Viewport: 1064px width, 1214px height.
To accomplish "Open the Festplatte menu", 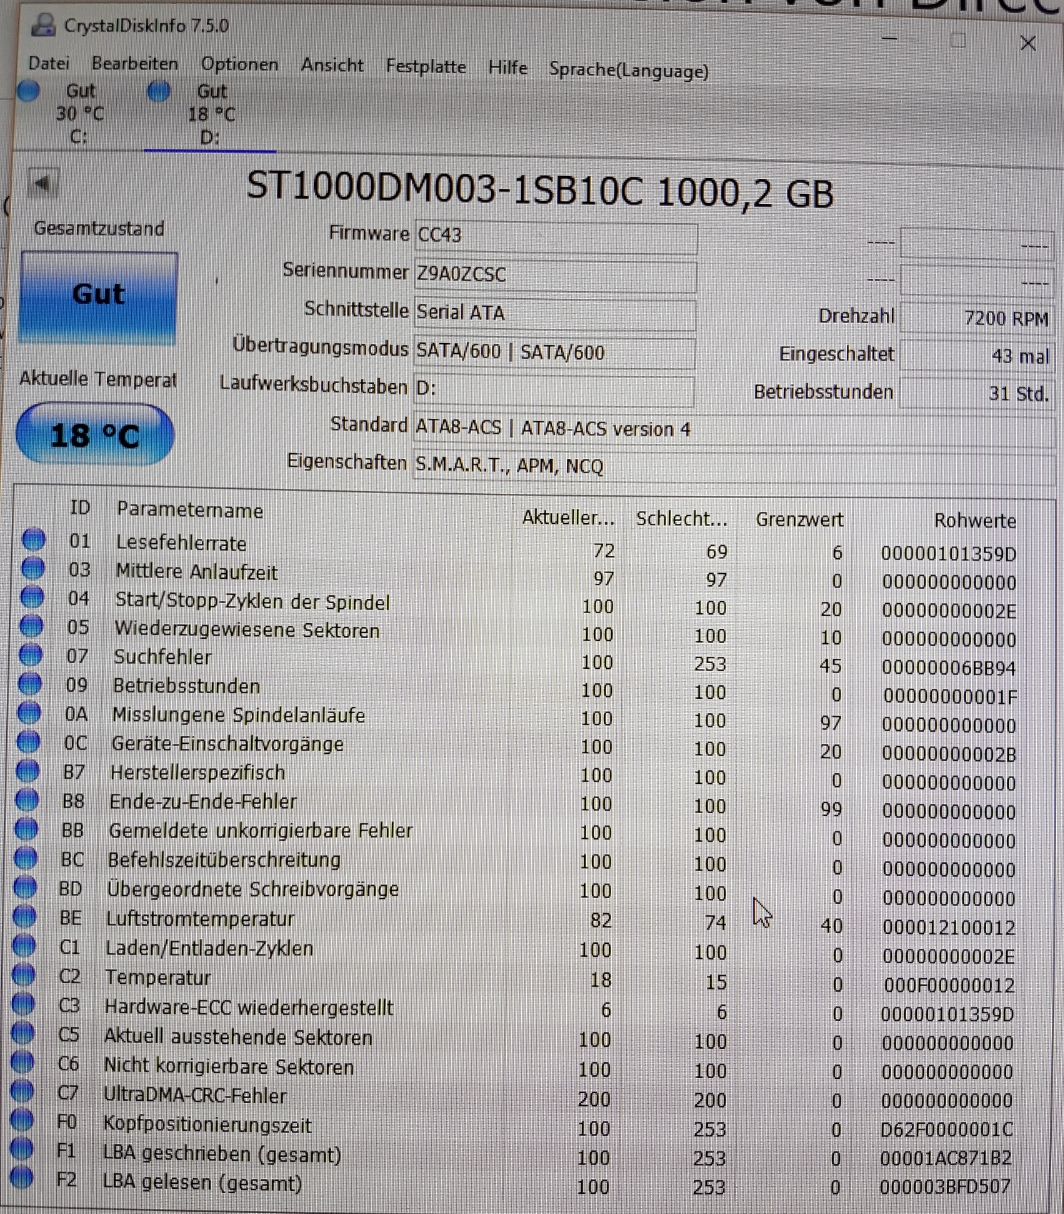I will tap(426, 67).
